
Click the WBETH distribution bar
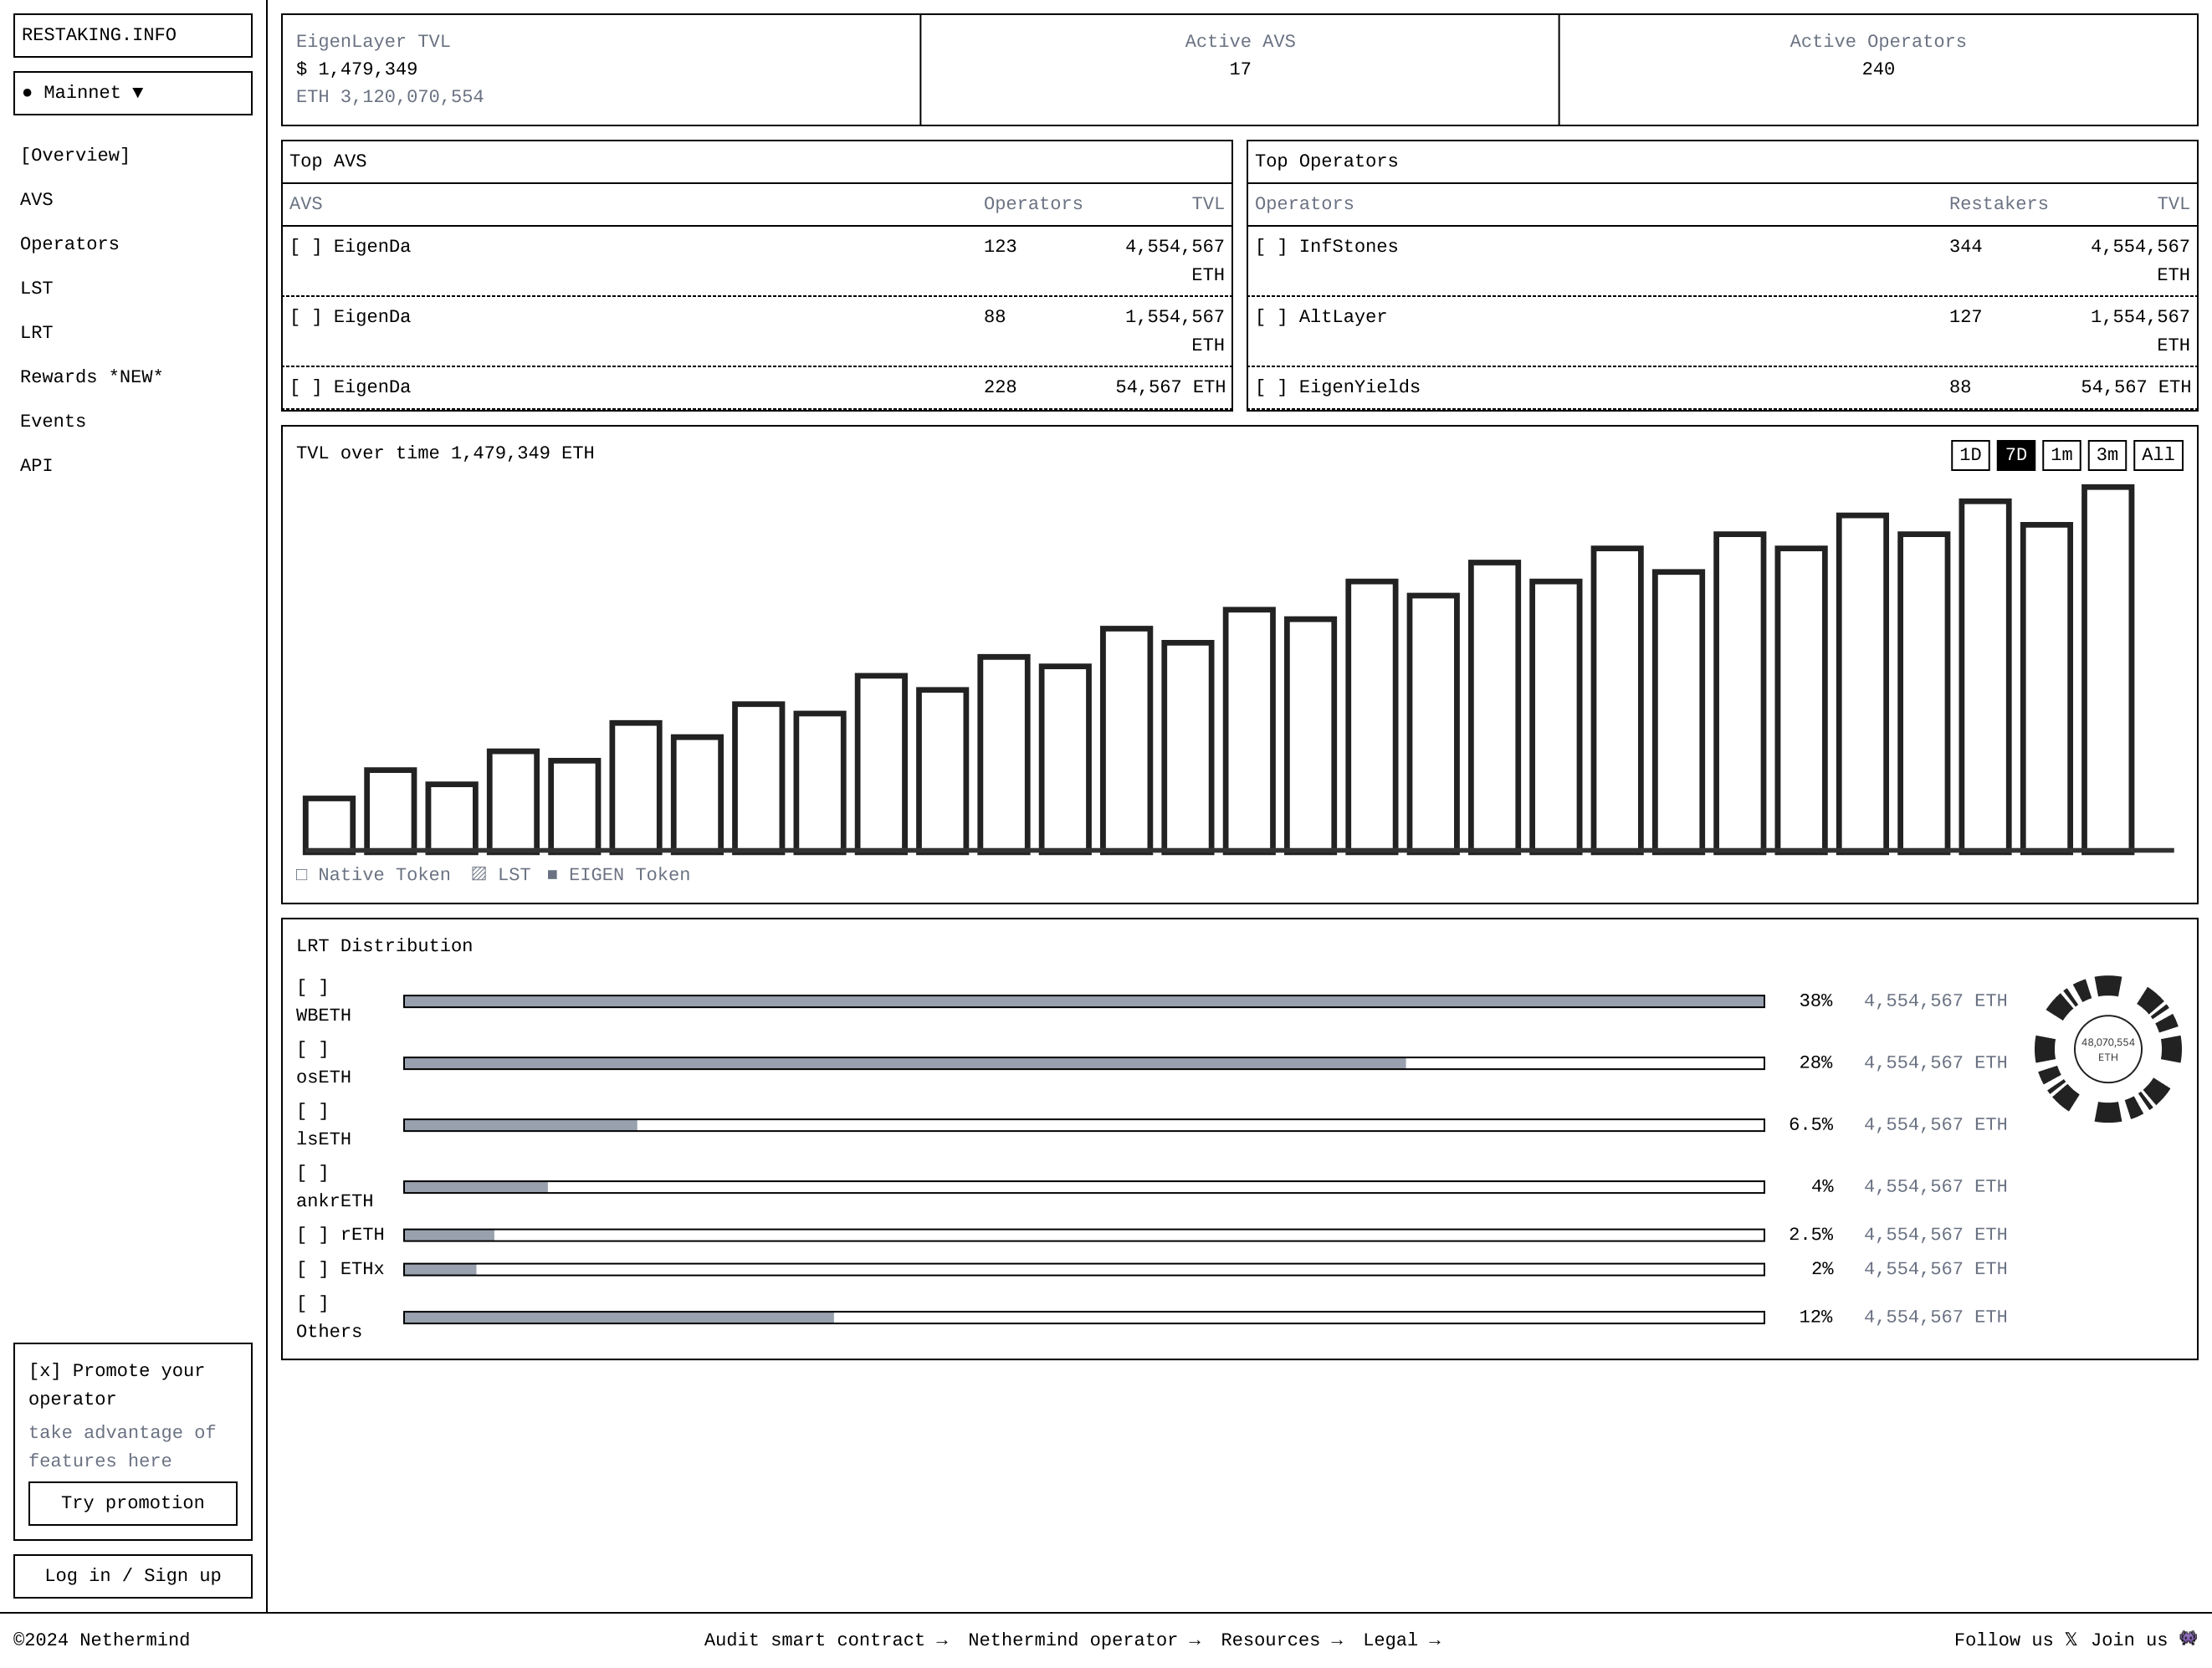[1084, 1002]
